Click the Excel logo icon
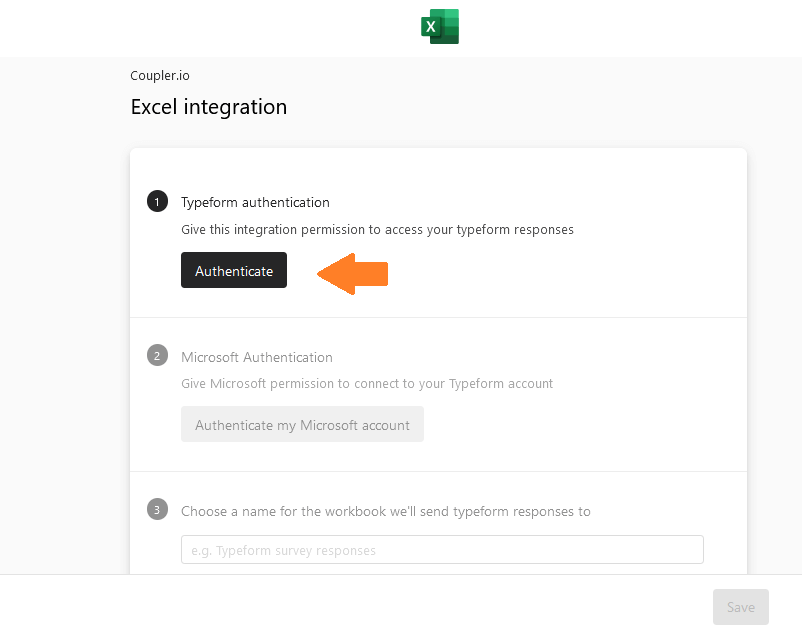 [440, 27]
